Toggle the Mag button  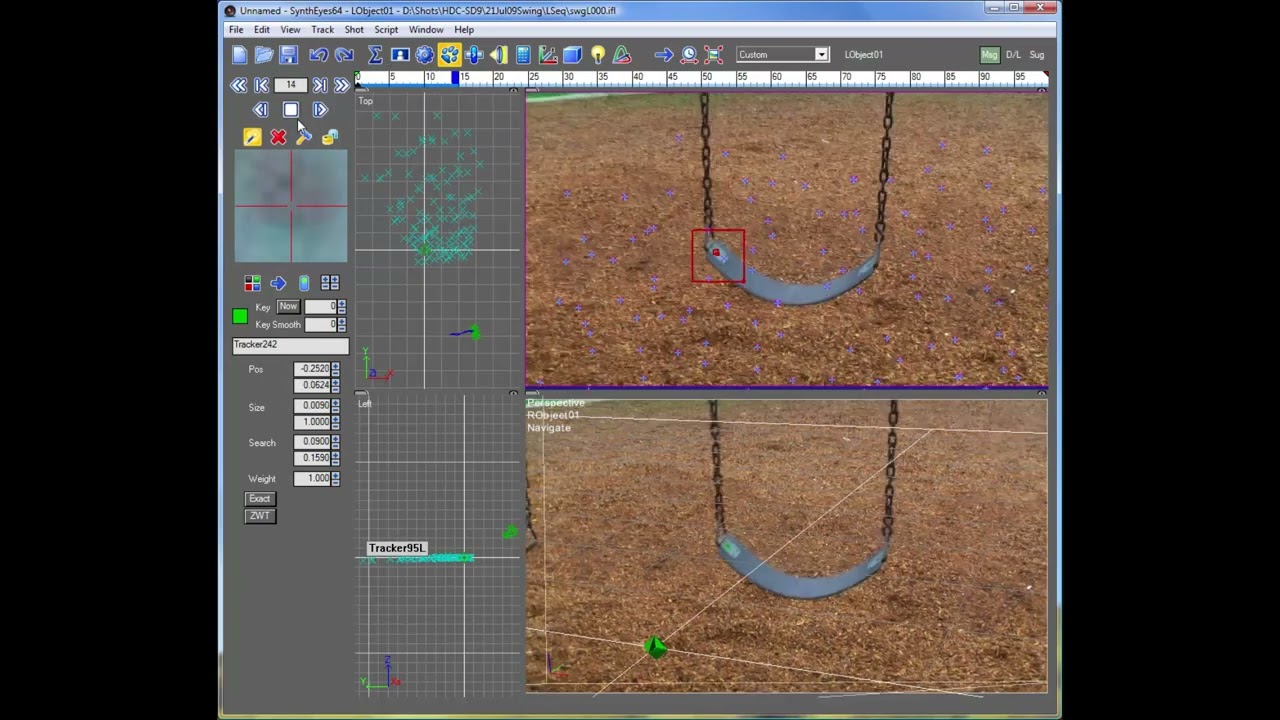click(990, 55)
